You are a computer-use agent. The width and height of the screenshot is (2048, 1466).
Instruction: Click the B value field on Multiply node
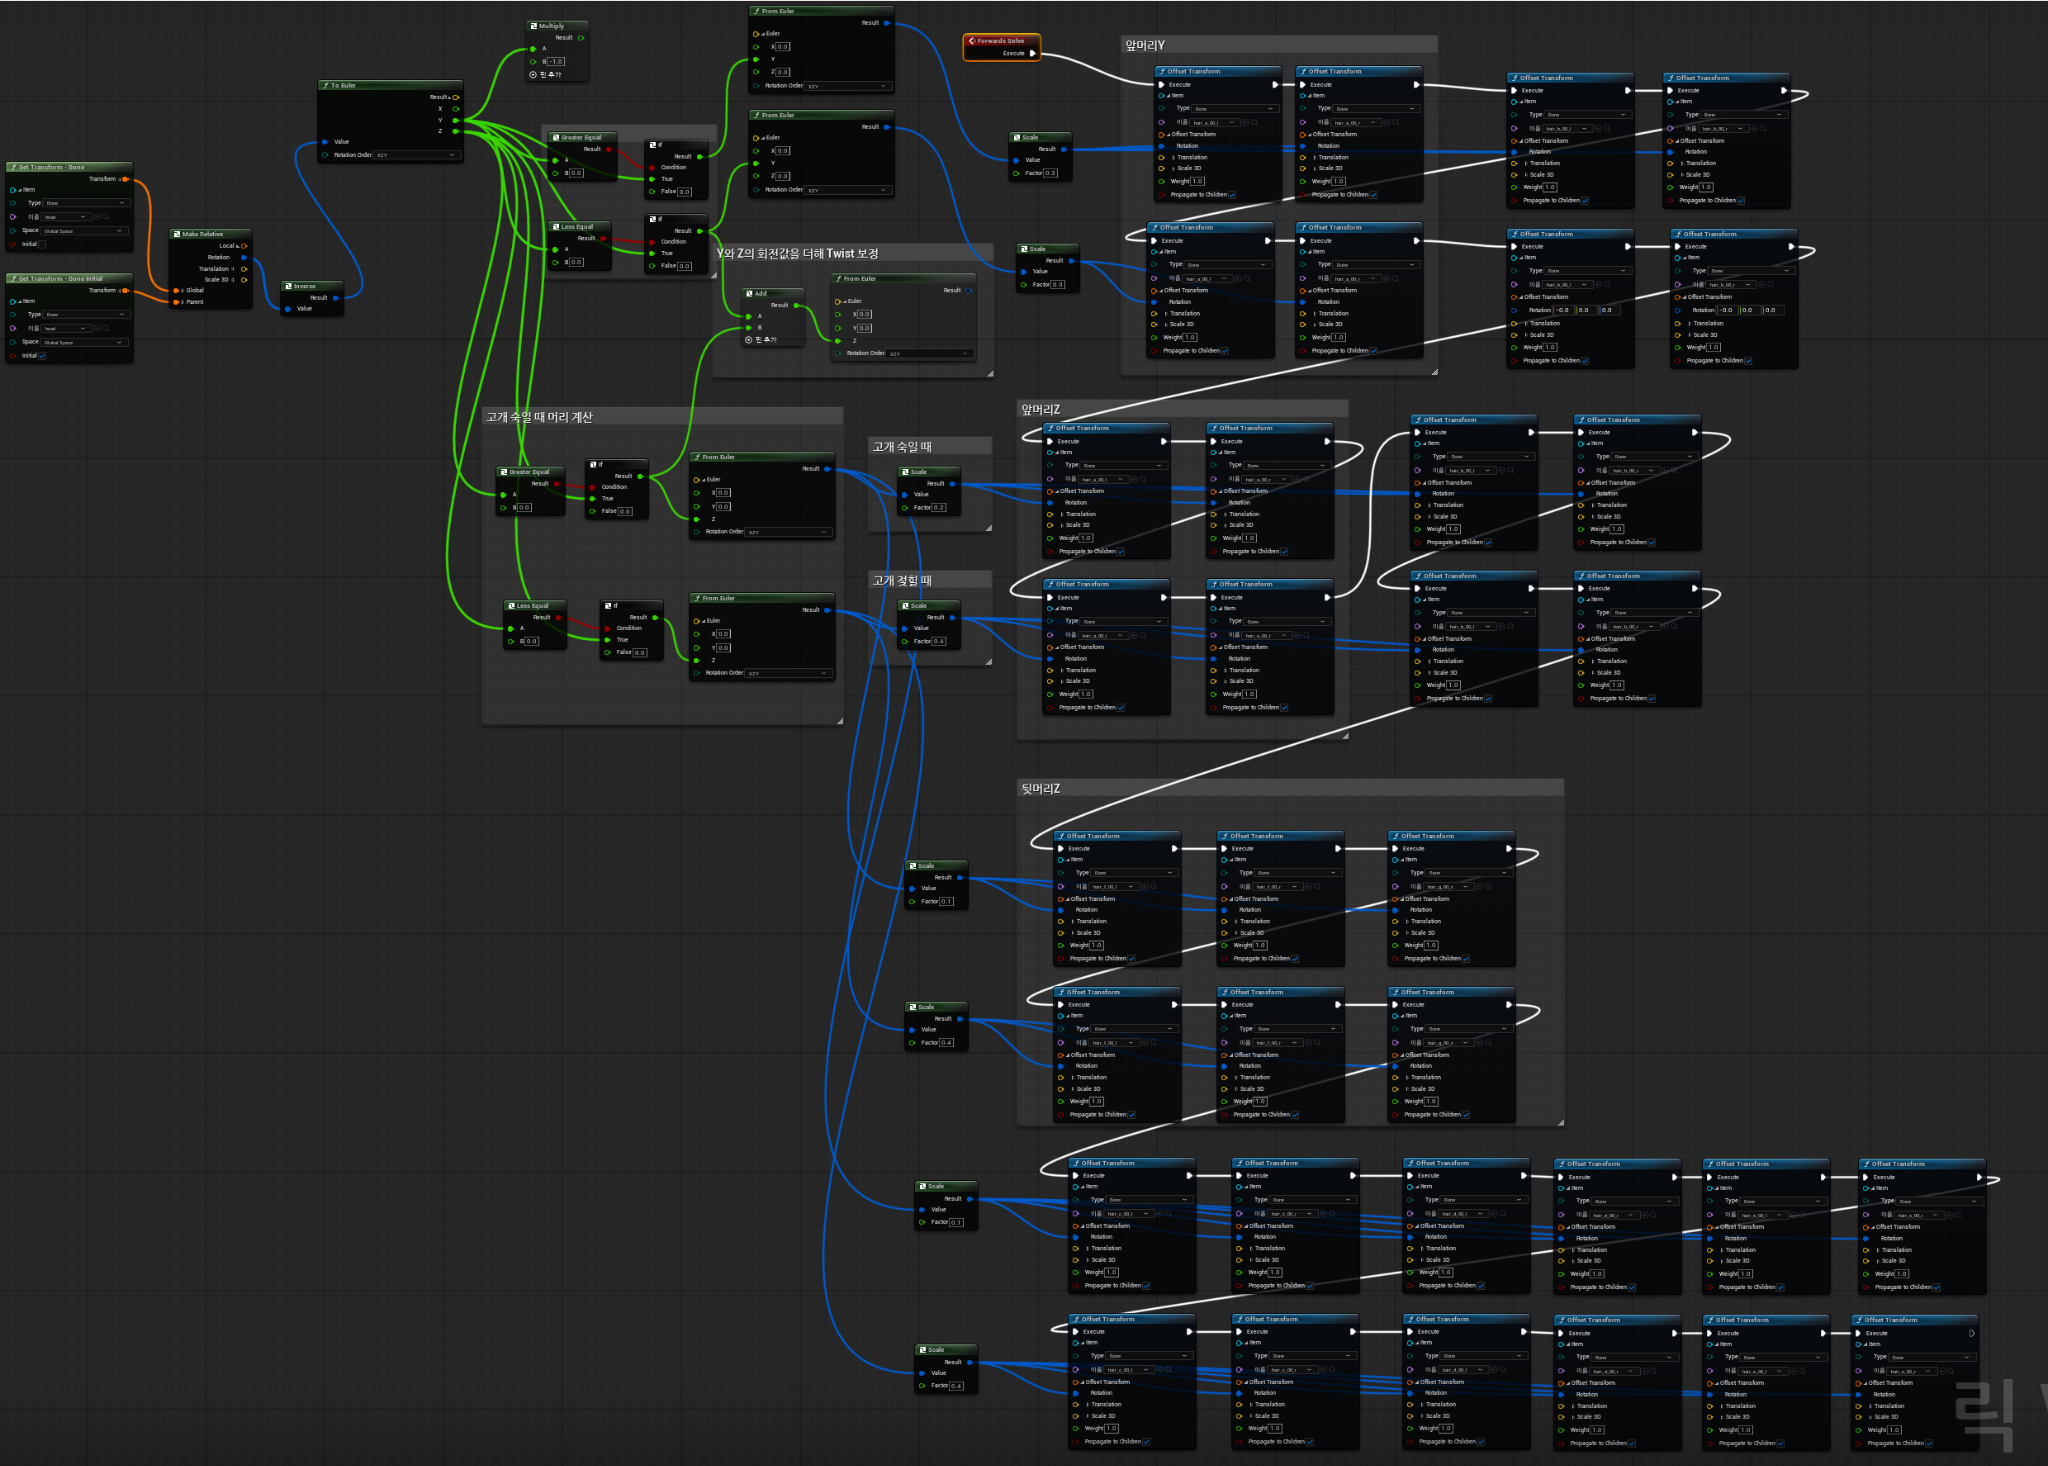[x=556, y=62]
